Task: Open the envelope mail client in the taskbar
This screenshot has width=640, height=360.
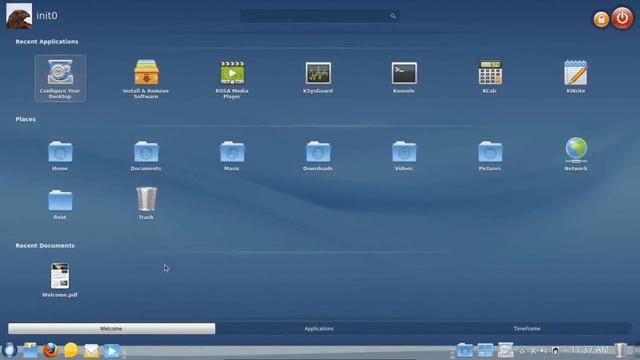Action: 91,351
